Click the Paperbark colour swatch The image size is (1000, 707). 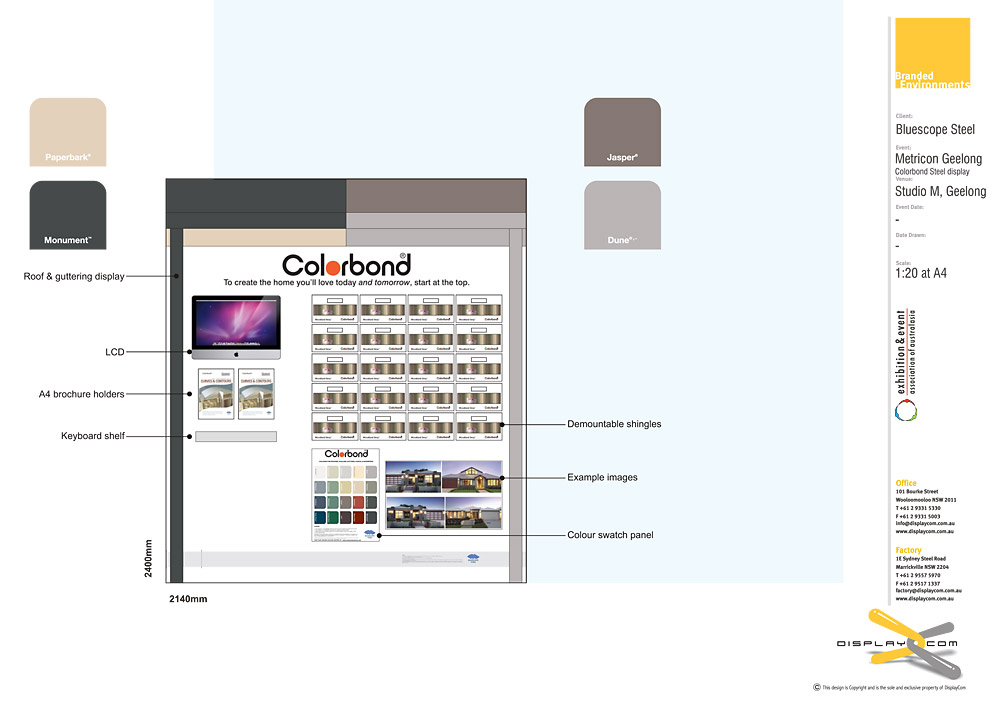pyautogui.click(x=68, y=132)
